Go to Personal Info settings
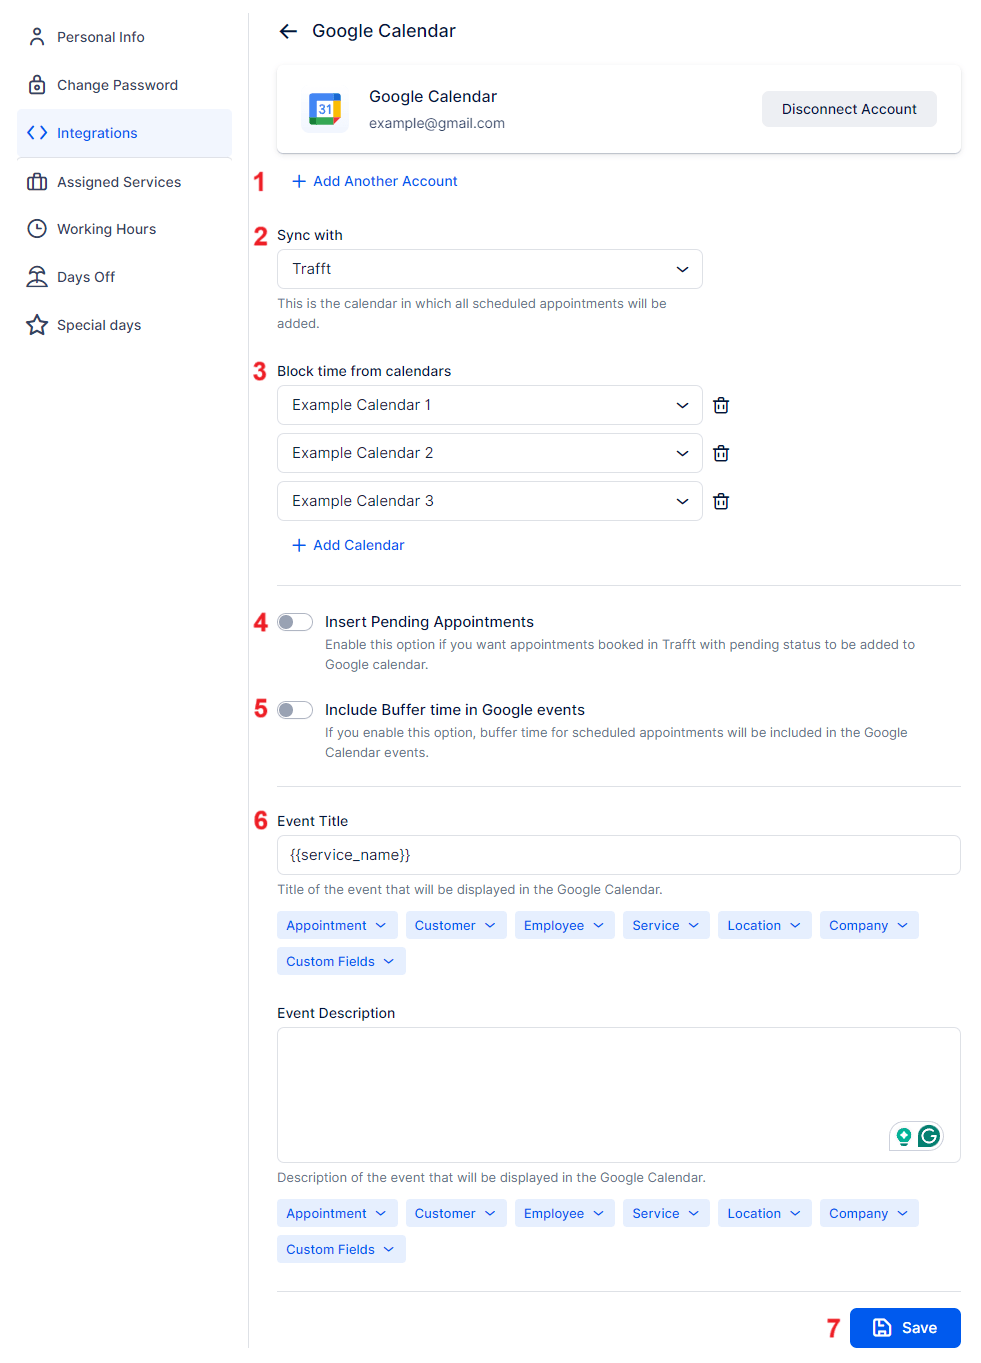Screen dimensions: 981x1363 [37, 36]
